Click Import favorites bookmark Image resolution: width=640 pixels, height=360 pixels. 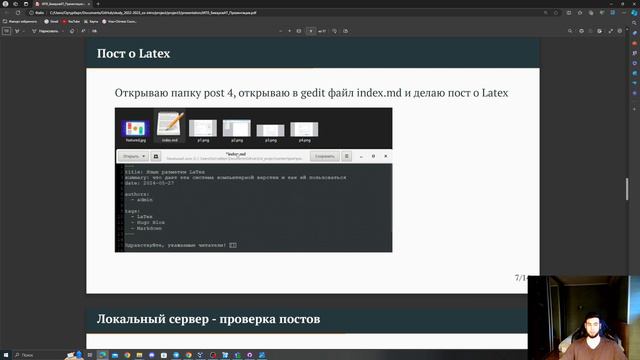[20, 21]
